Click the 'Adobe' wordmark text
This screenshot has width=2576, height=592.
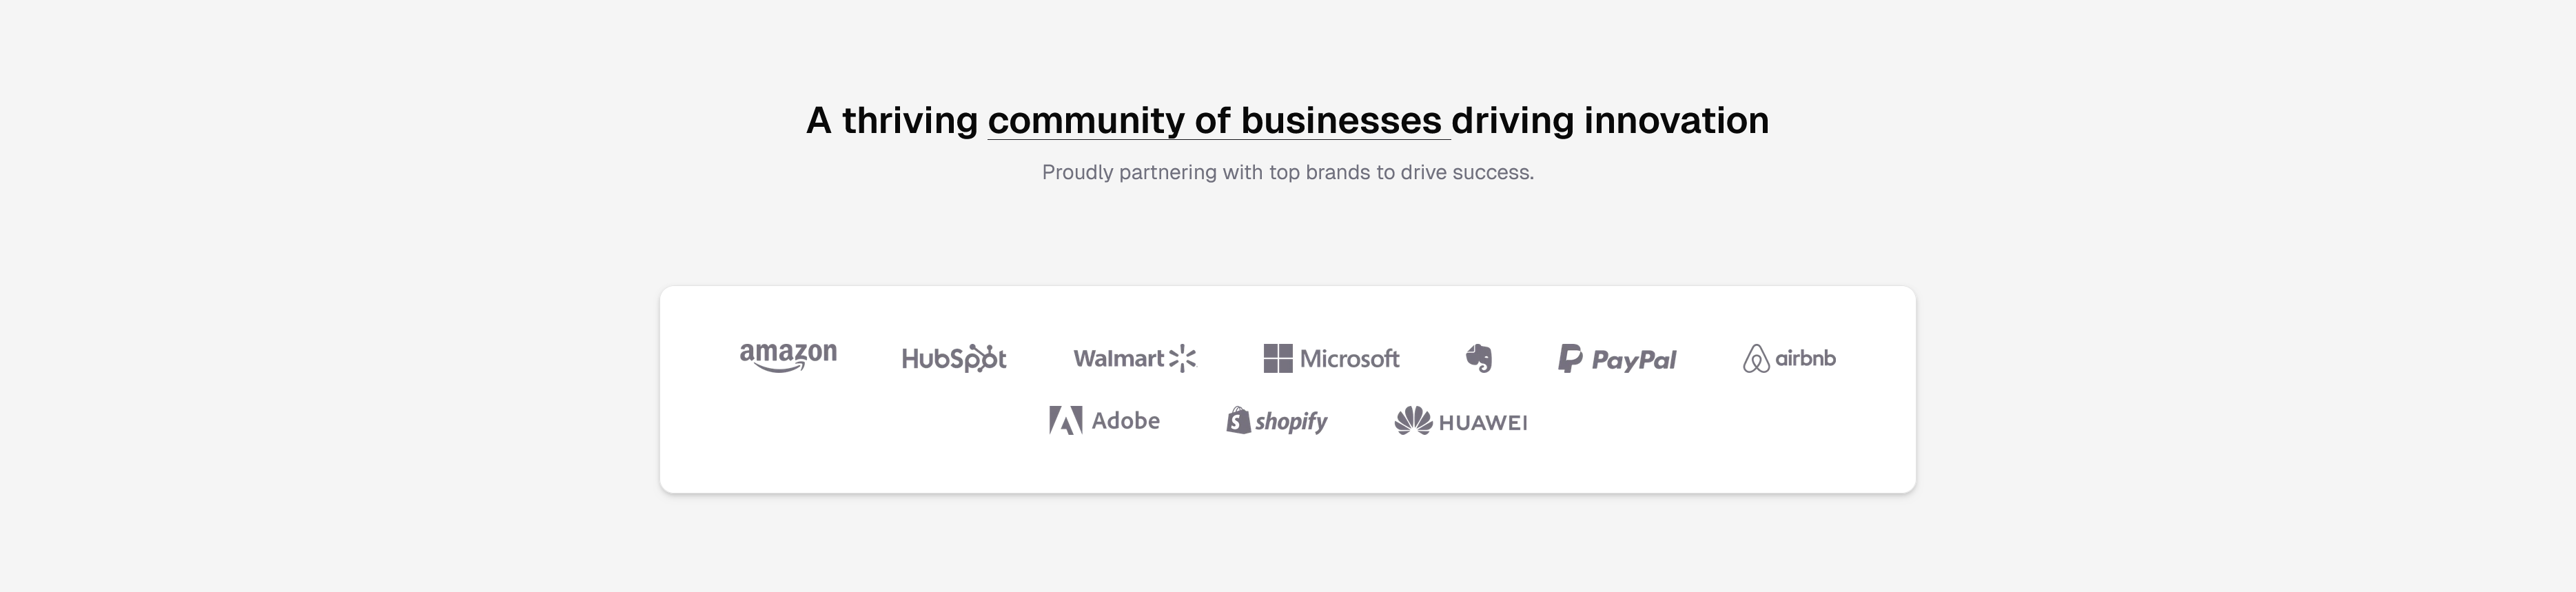coord(1125,421)
